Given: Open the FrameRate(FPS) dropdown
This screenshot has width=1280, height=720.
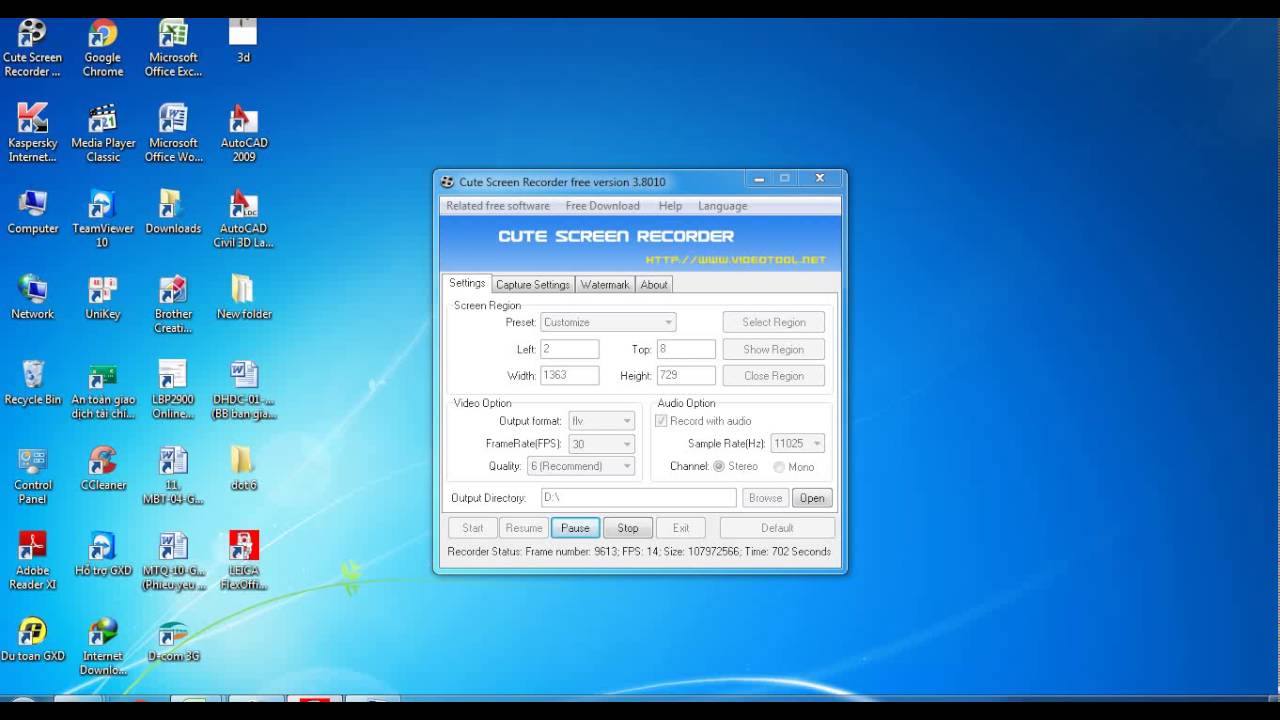Looking at the screenshot, I should tap(601, 444).
